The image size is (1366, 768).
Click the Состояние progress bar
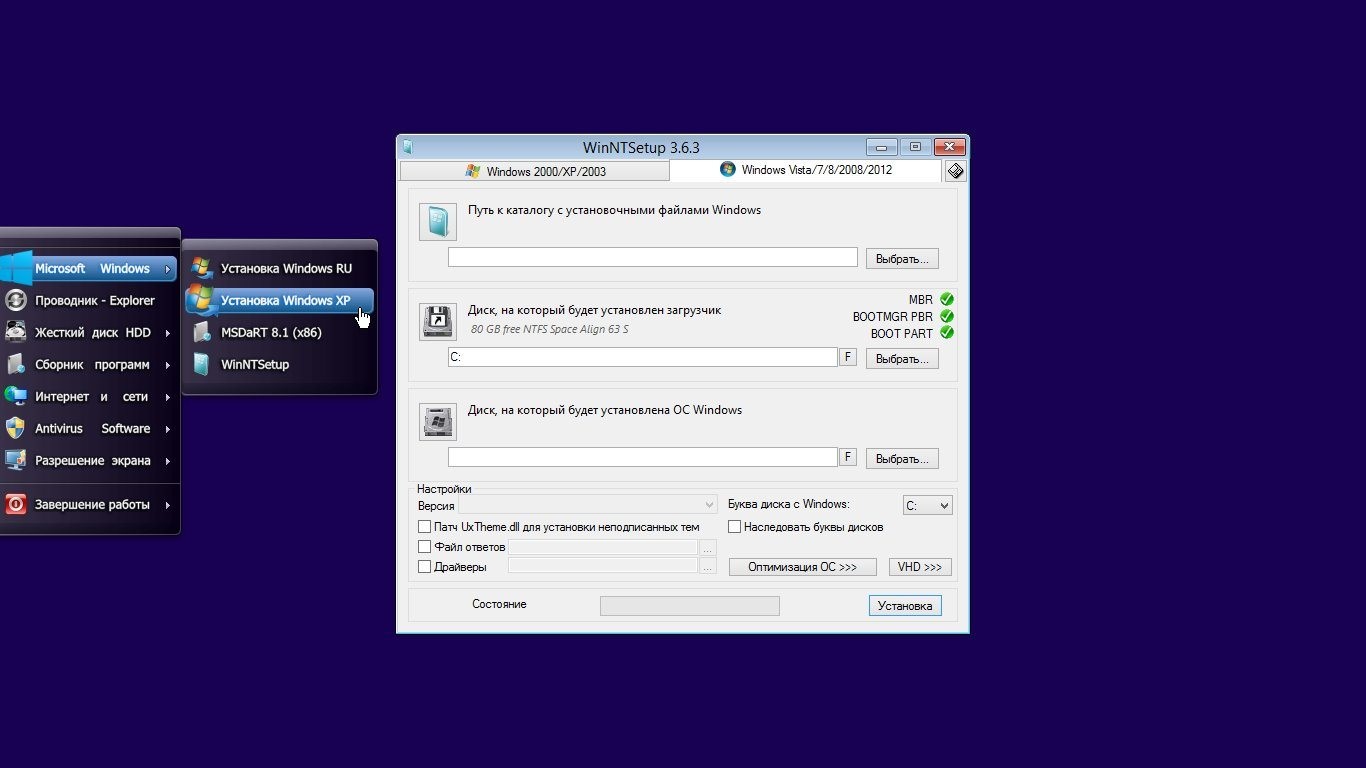689,606
